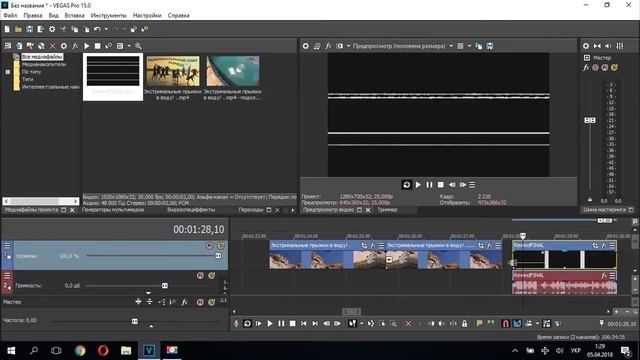Image resolution: width=640 pixels, height=360 pixels.
Task: Open a project using the folder icon
Action: coord(18,29)
